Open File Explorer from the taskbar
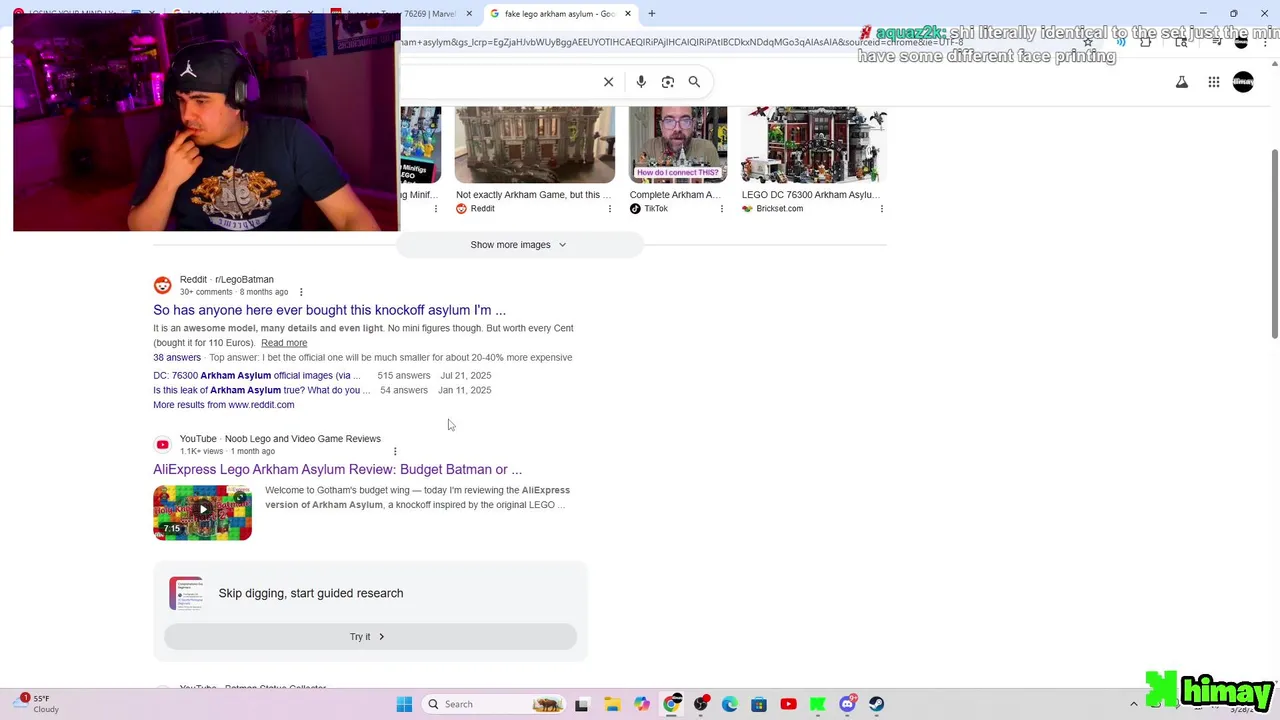 (x=612, y=704)
